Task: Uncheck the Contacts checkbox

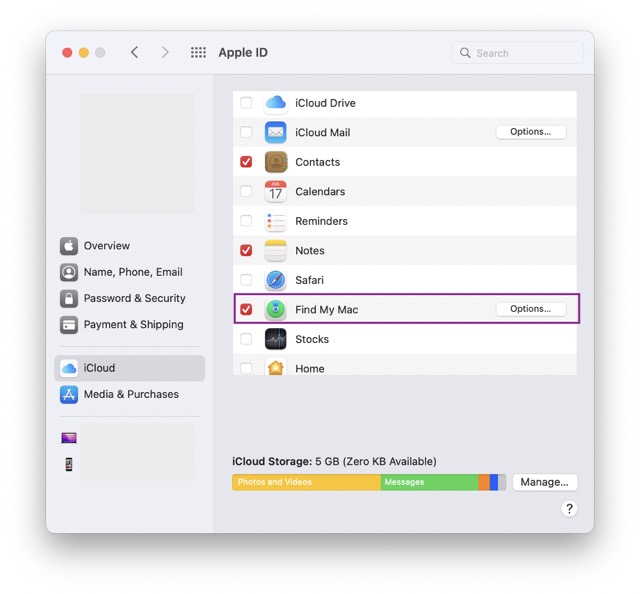Action: (x=246, y=162)
